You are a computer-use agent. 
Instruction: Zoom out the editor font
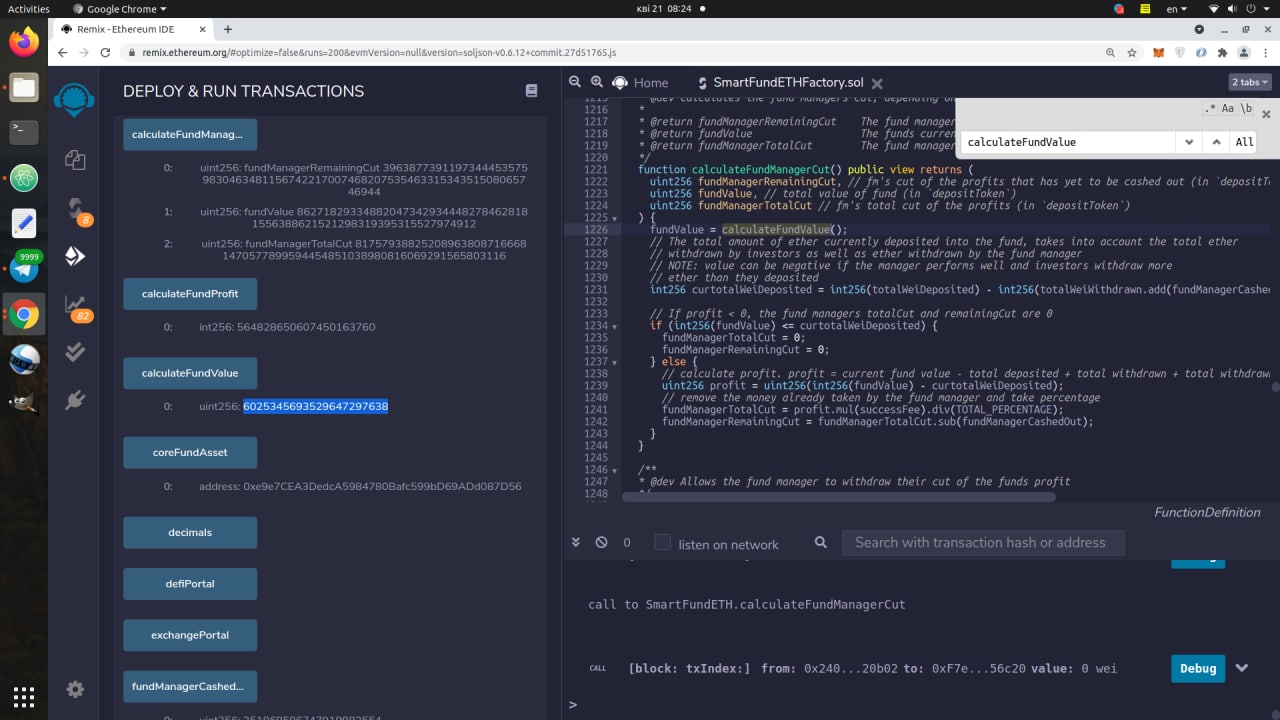click(575, 82)
